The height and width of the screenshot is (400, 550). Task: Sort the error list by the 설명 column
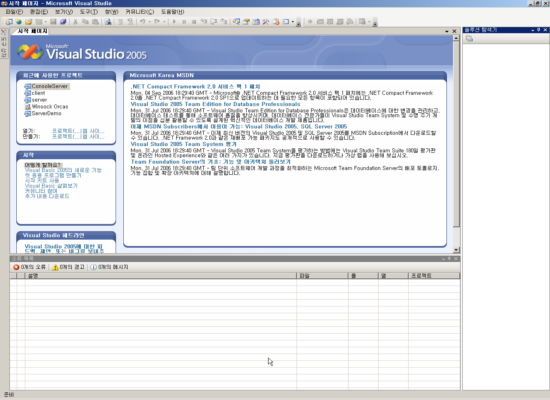click(x=161, y=276)
